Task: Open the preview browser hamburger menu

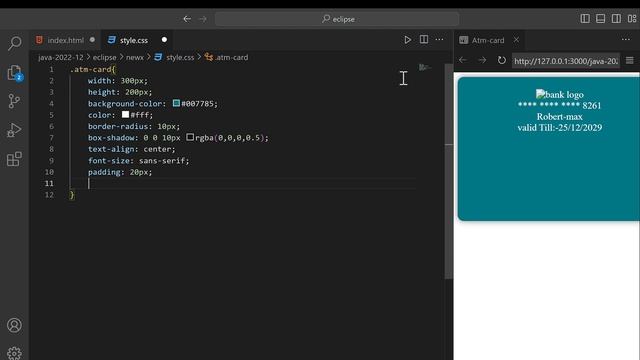Action: coord(630,60)
